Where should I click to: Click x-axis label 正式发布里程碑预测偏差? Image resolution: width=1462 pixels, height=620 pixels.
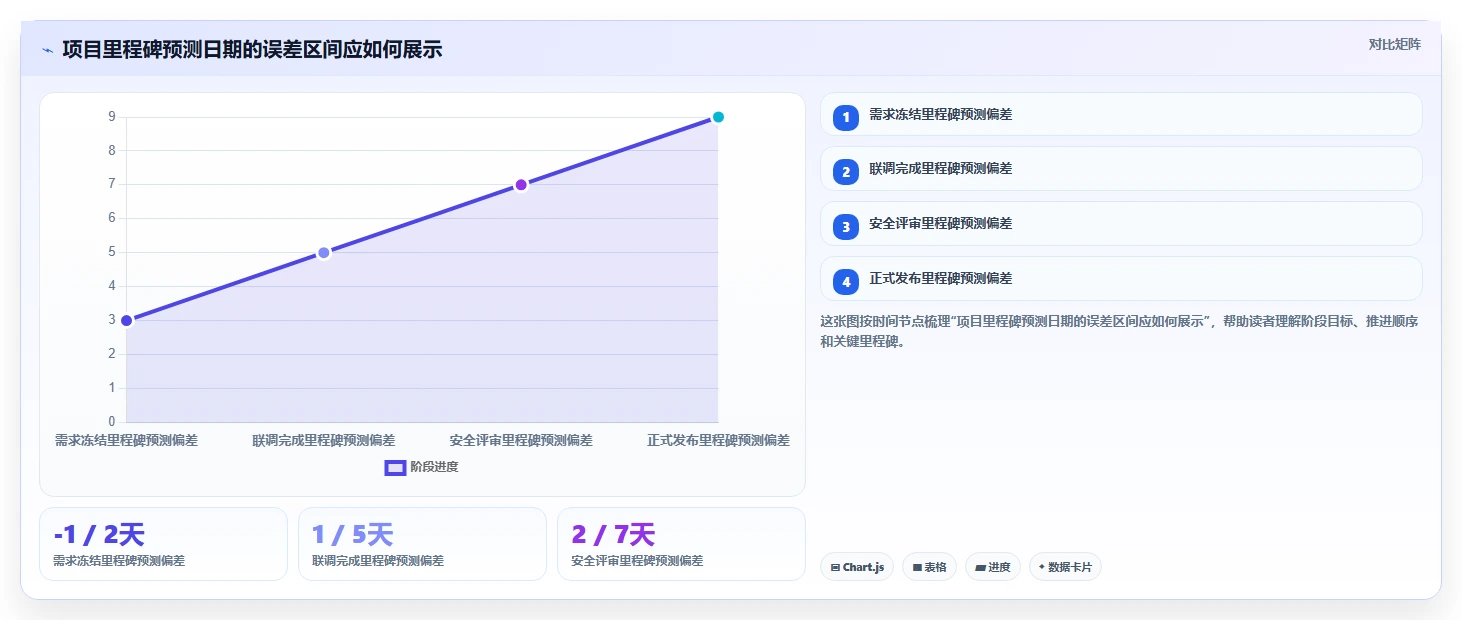718,440
